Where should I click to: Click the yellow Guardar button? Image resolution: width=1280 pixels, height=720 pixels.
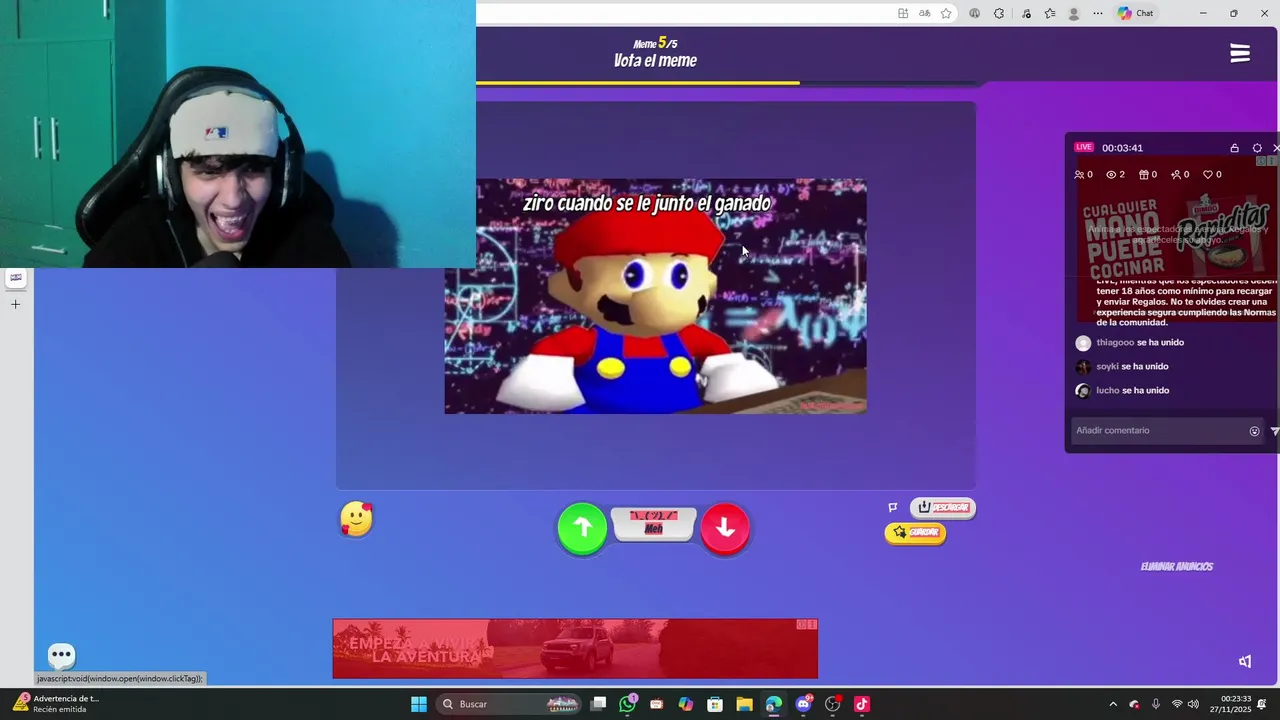(x=915, y=533)
